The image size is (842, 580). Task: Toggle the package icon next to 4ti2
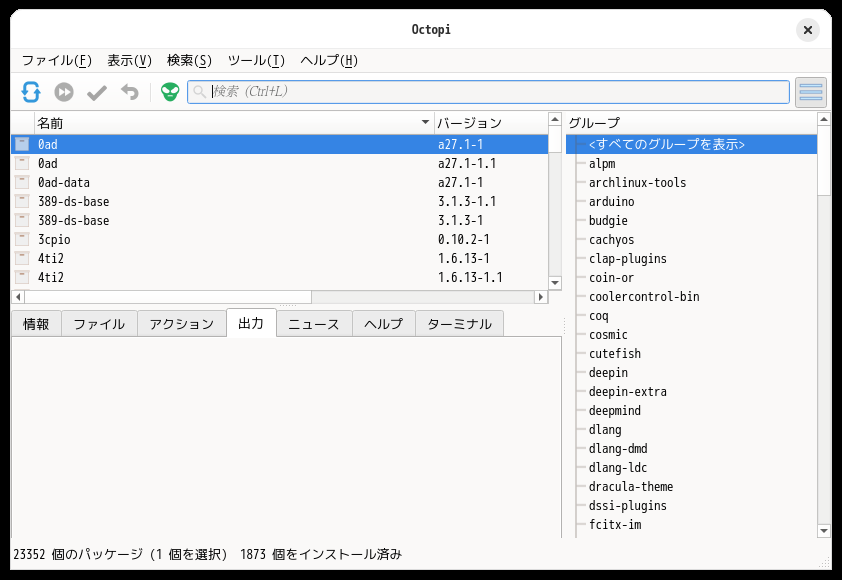pyautogui.click(x=22, y=258)
